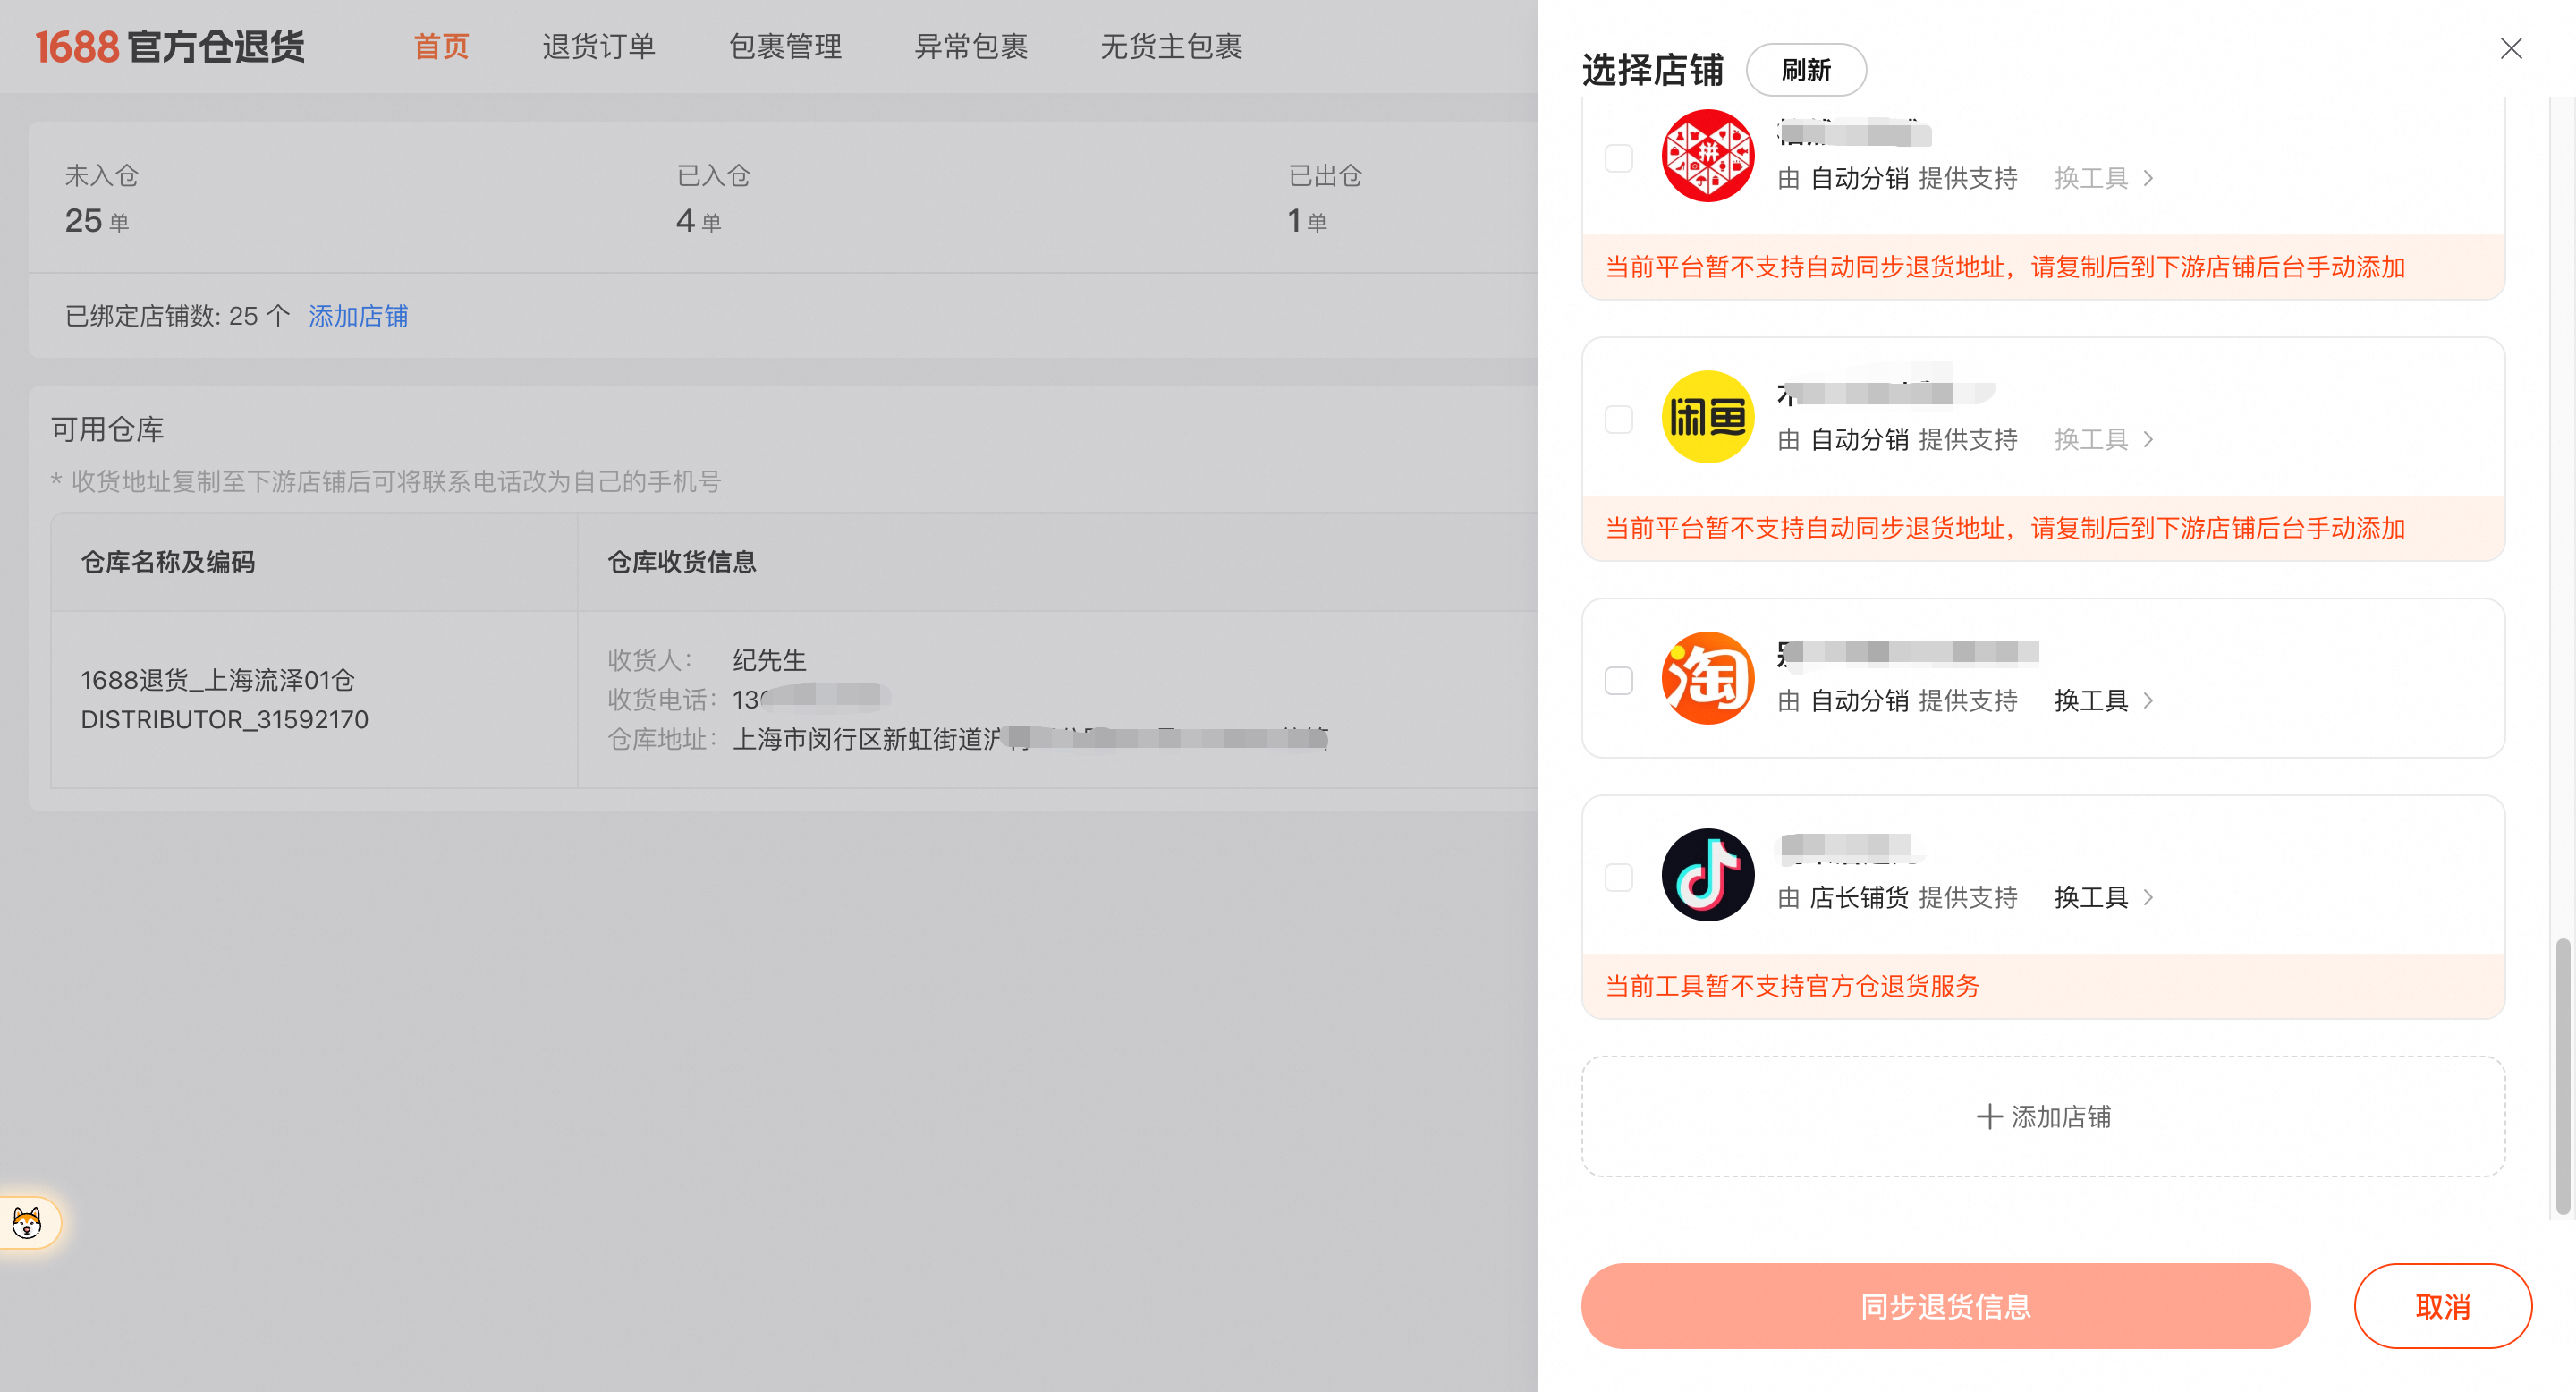Click the Pinduoduo store logo icon
This screenshot has width=2576, height=1392.
pos(1707,156)
